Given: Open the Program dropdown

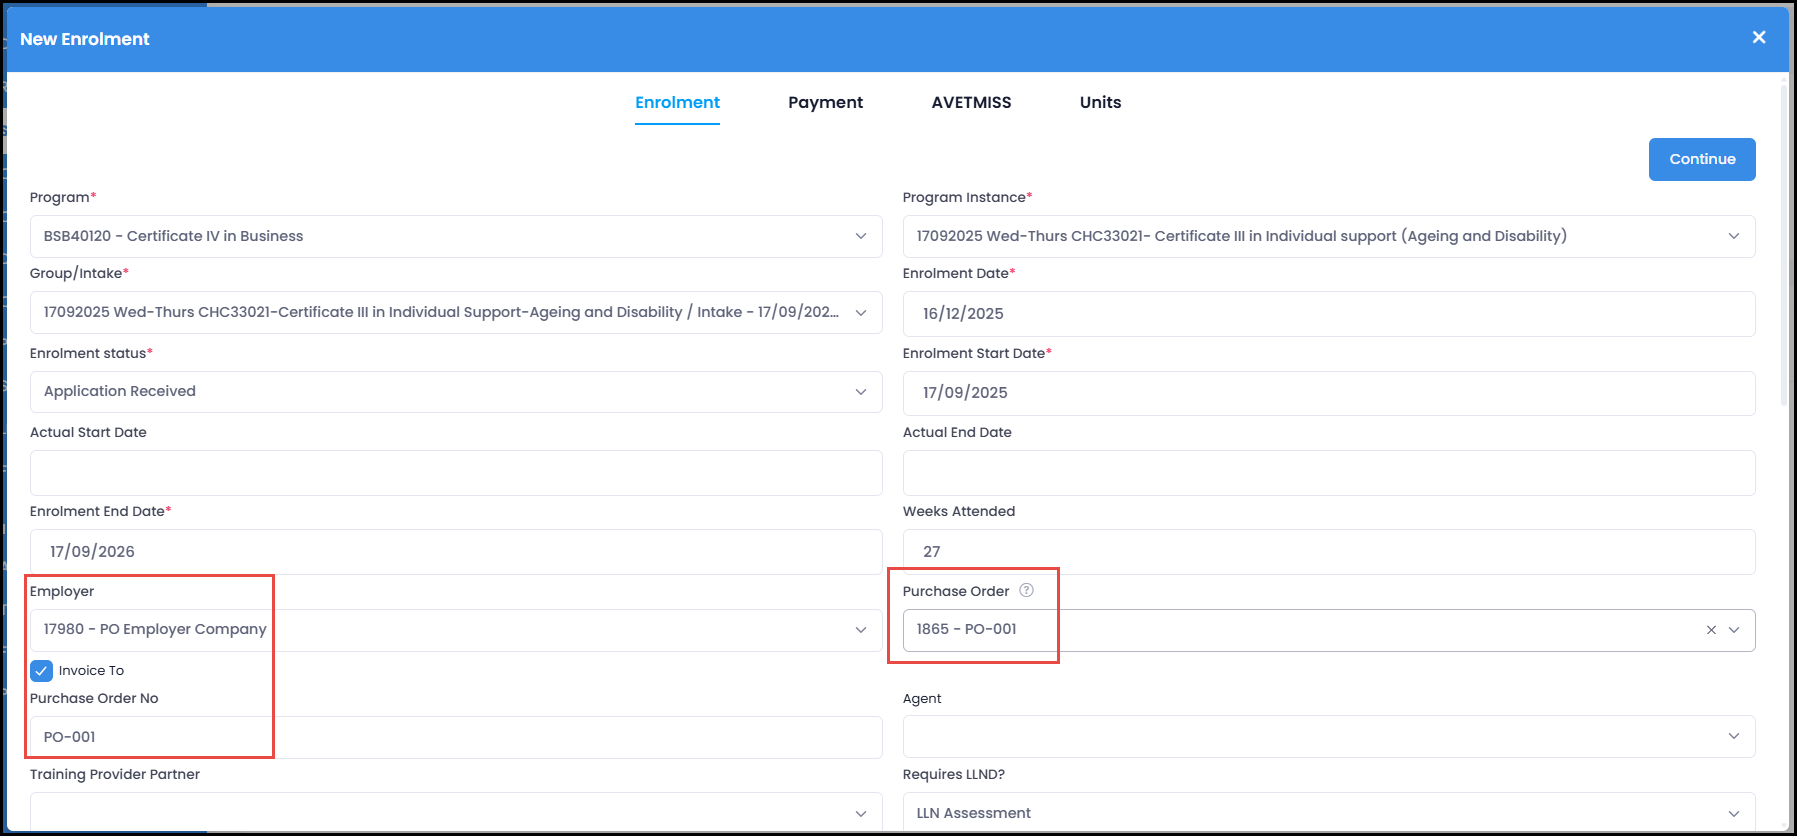Looking at the screenshot, I should pos(455,237).
